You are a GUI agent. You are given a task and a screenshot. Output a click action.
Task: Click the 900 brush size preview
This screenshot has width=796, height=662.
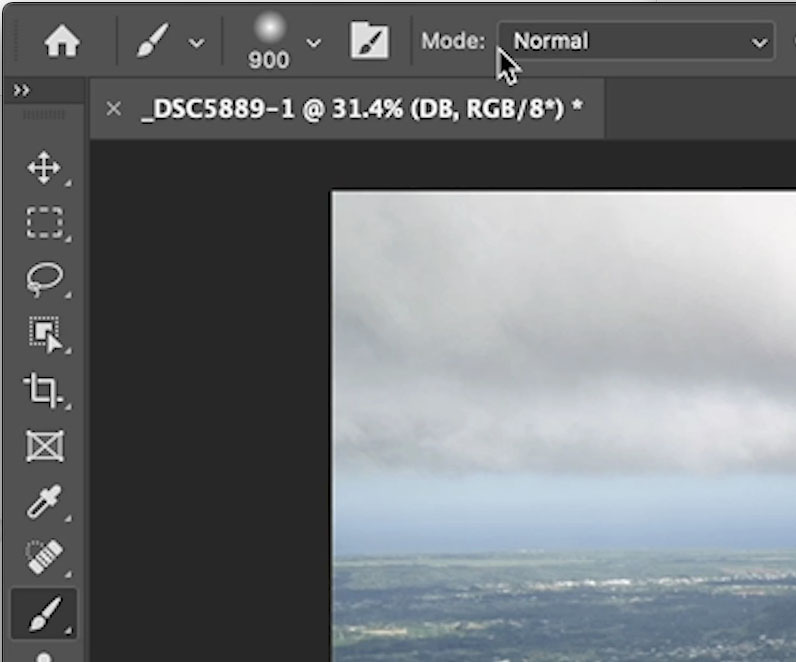pos(269,41)
